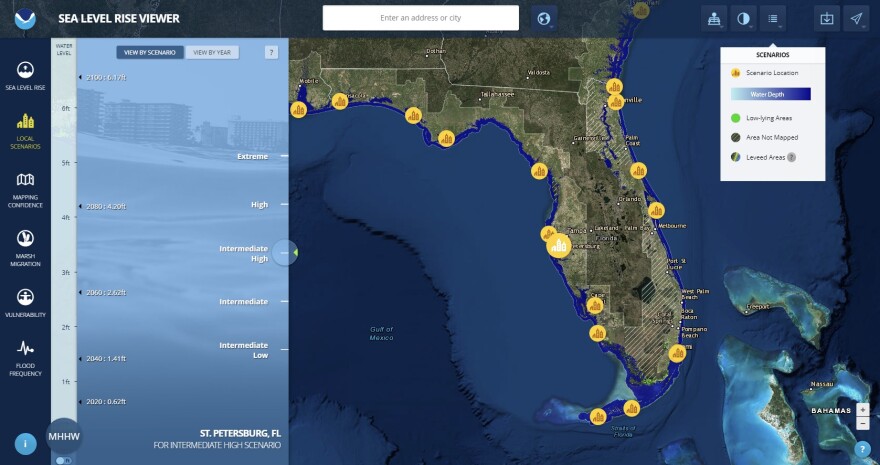Click the Leveed Areas help question mark
The image size is (880, 465).
click(791, 157)
